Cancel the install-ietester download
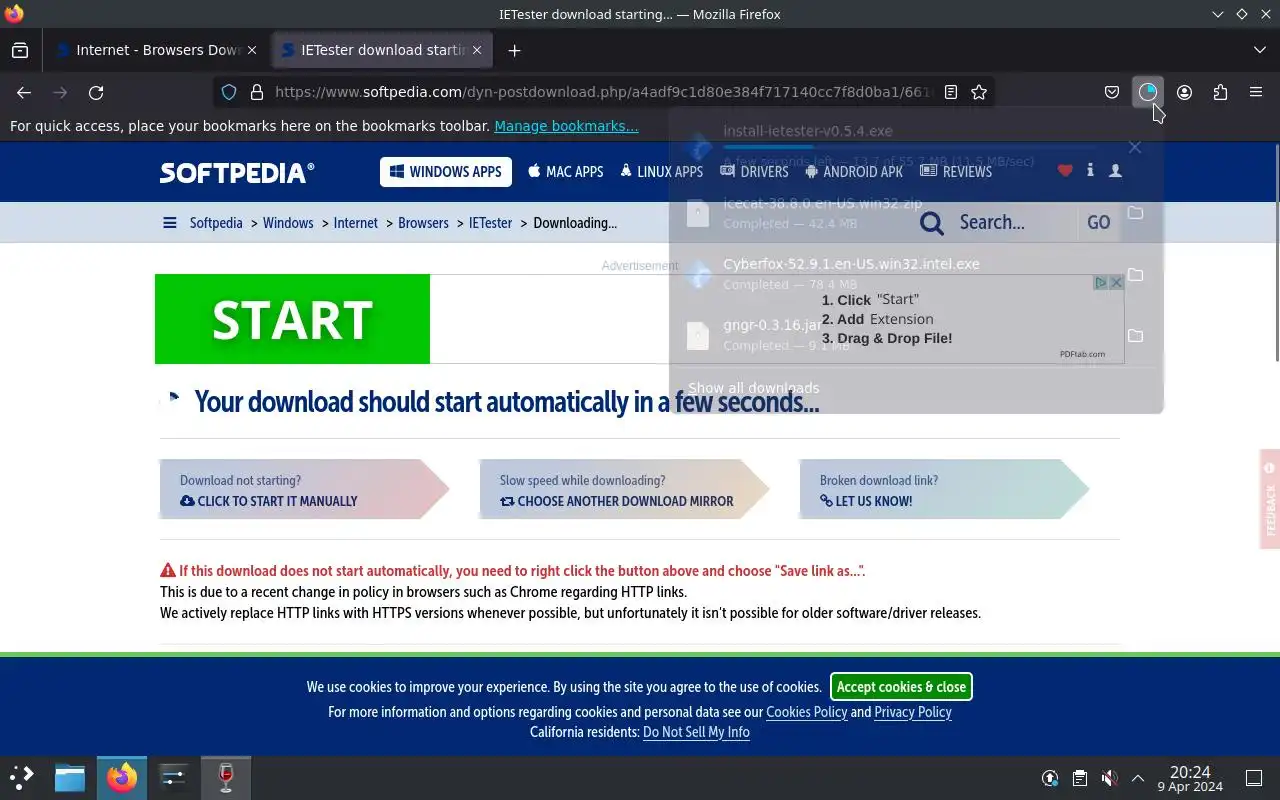Screen dimensions: 1280x800 [1135, 147]
